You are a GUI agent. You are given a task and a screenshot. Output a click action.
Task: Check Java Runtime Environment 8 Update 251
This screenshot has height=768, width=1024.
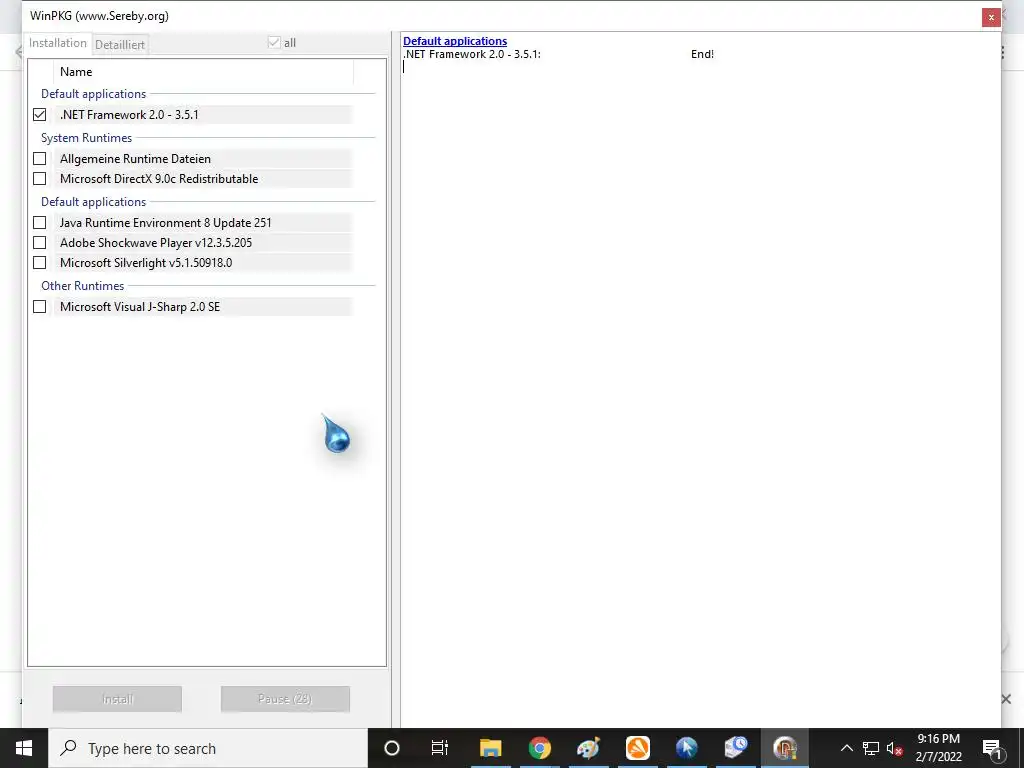pos(40,223)
